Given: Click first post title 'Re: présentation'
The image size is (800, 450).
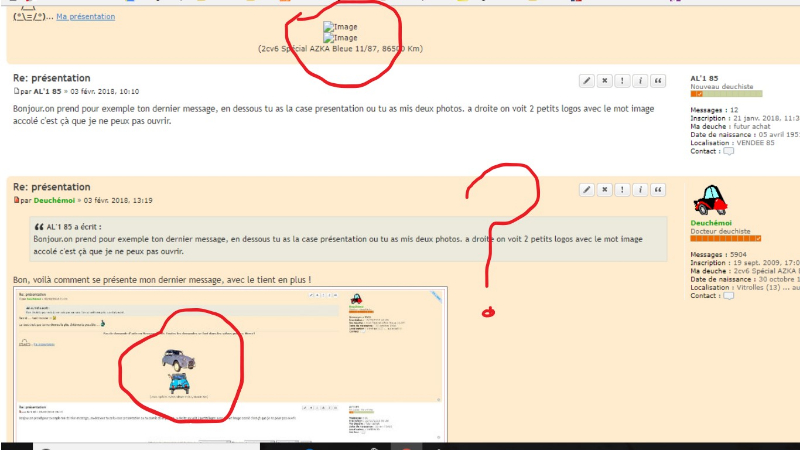Looking at the screenshot, I should (51, 78).
